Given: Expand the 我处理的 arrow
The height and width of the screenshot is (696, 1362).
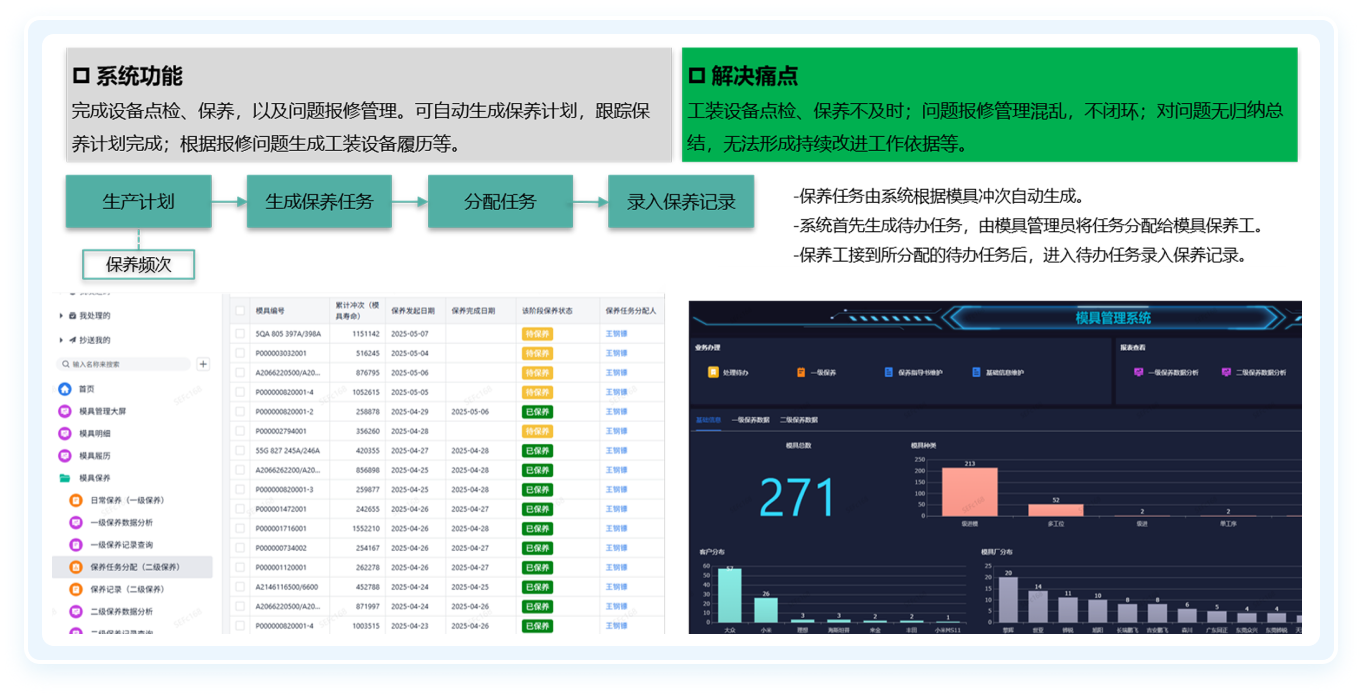Looking at the screenshot, I should (61, 315).
